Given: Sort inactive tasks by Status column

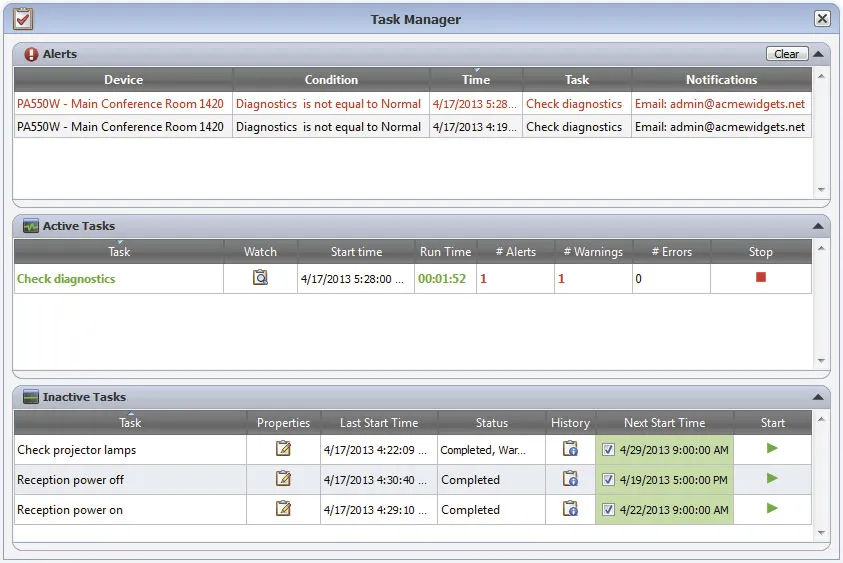Looking at the screenshot, I should [x=491, y=423].
